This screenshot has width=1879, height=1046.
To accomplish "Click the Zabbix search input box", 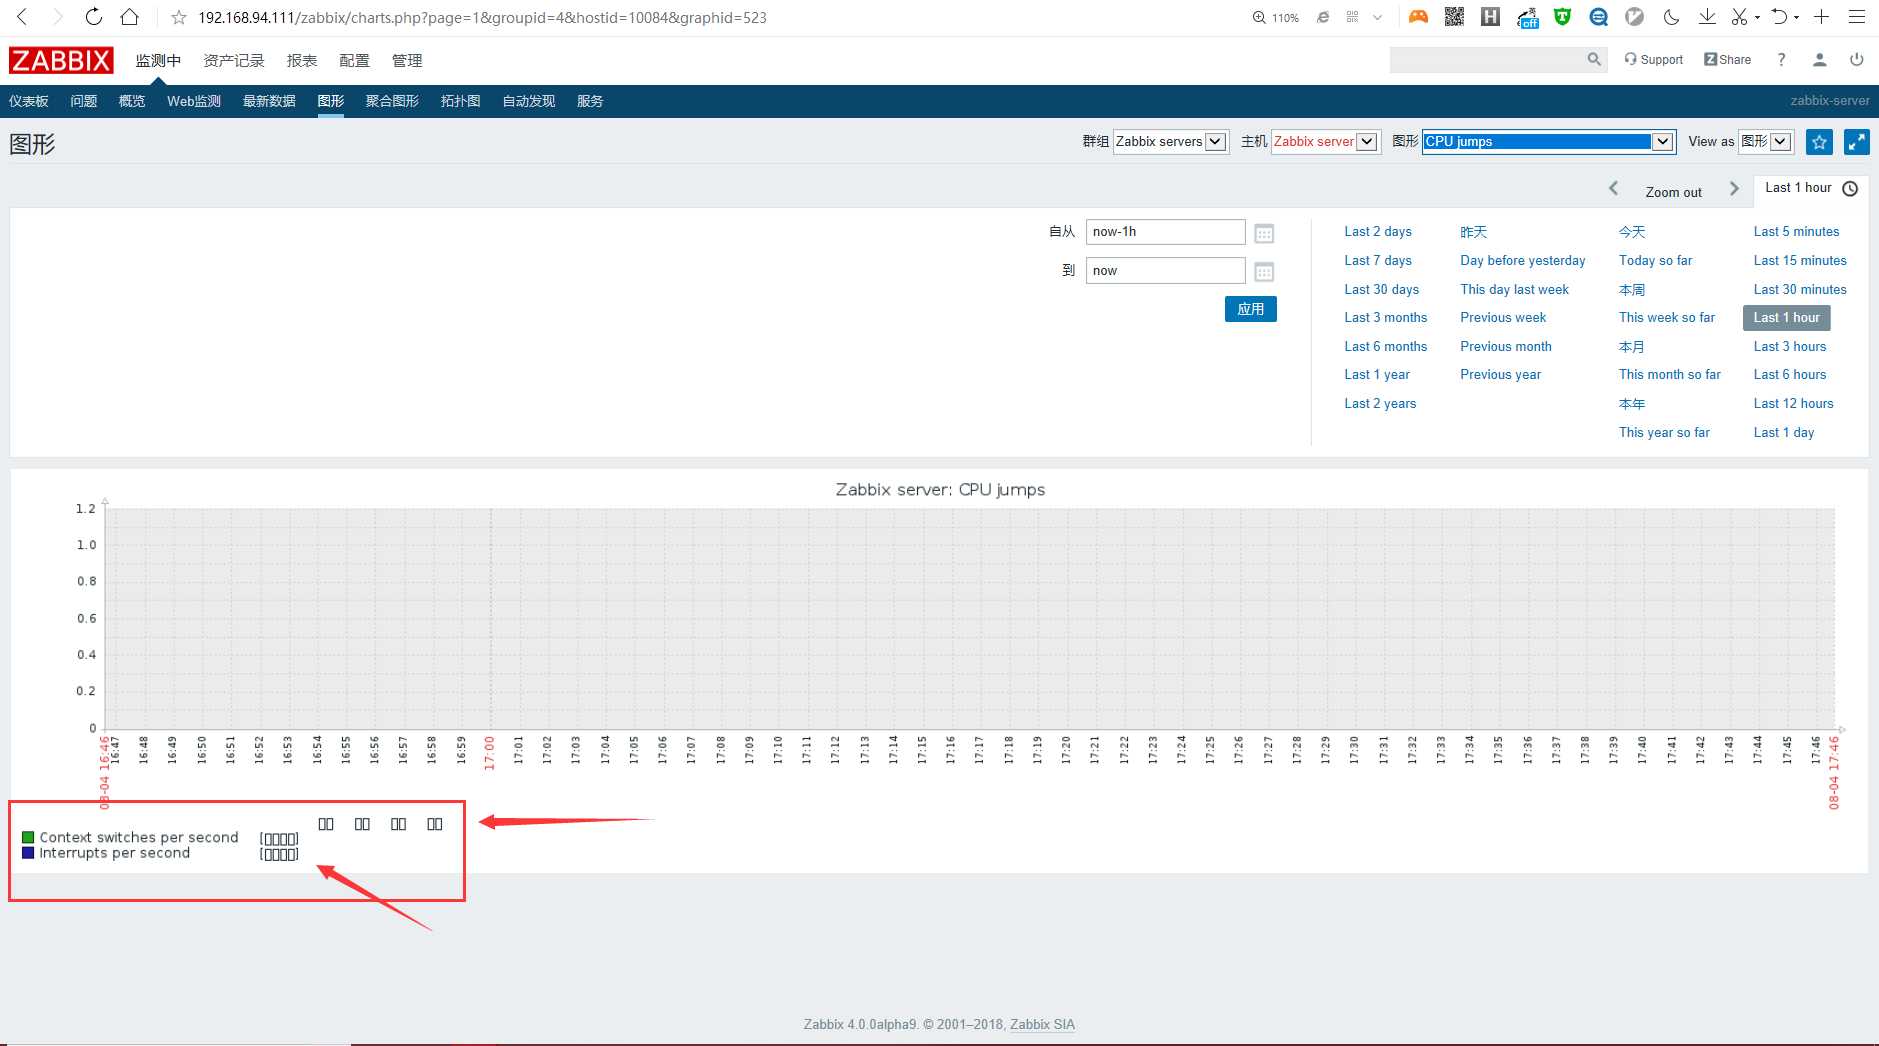I will 1486,60.
